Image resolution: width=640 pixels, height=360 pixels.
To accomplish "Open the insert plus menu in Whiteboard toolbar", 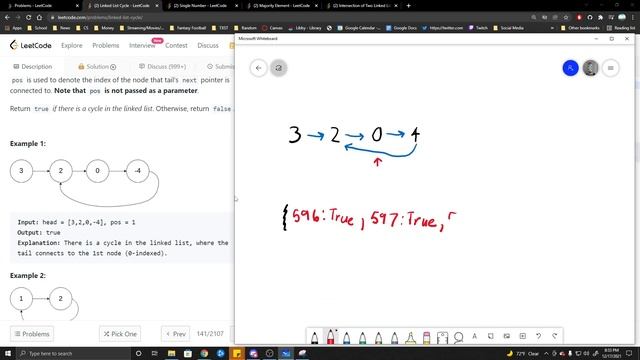I will [522, 336].
